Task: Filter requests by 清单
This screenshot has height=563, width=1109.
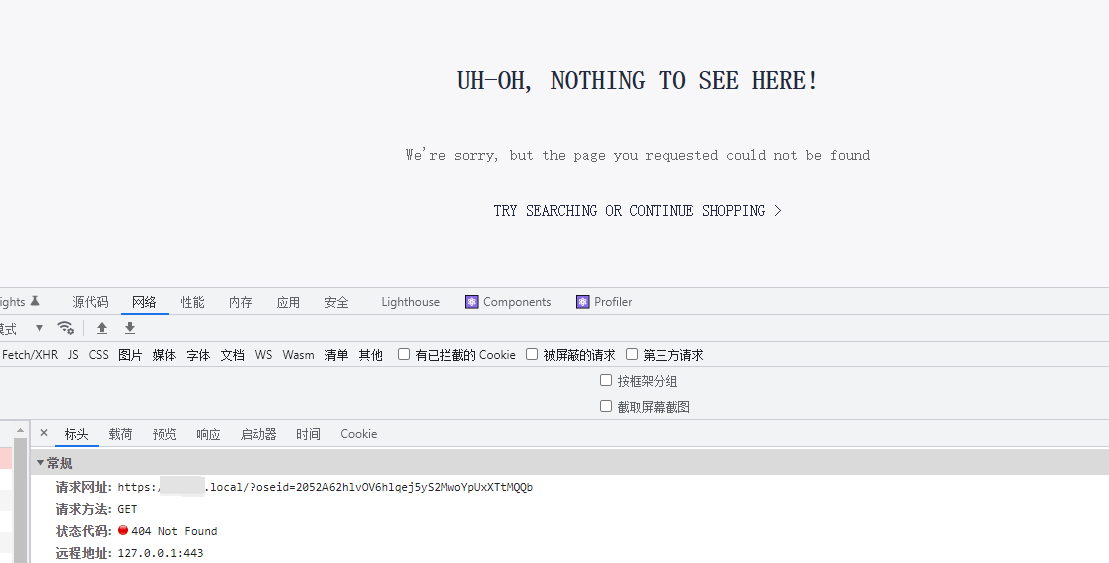Action: pyautogui.click(x=336, y=354)
